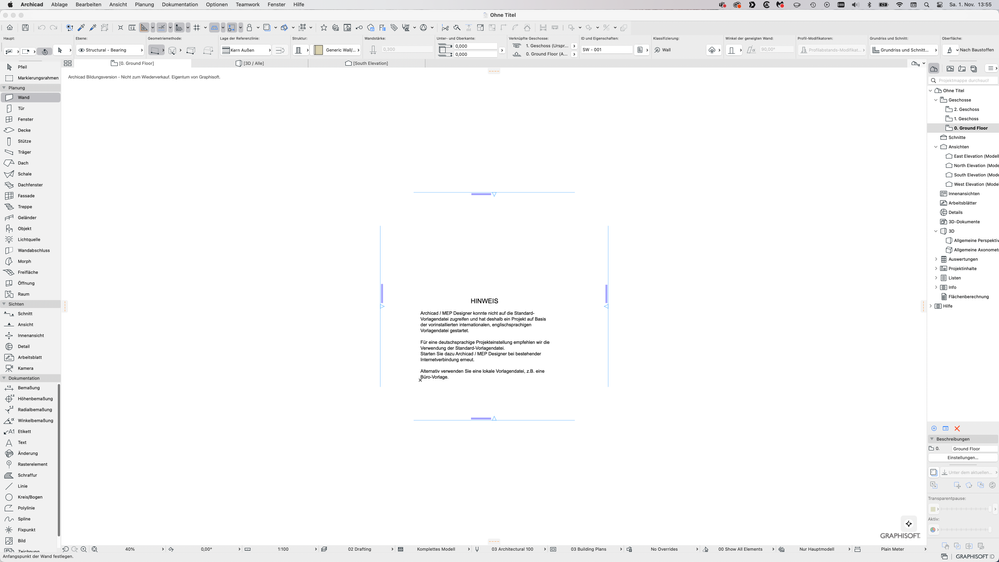Open the Apple menu
The height and width of the screenshot is (562, 999).
tap(10, 4)
